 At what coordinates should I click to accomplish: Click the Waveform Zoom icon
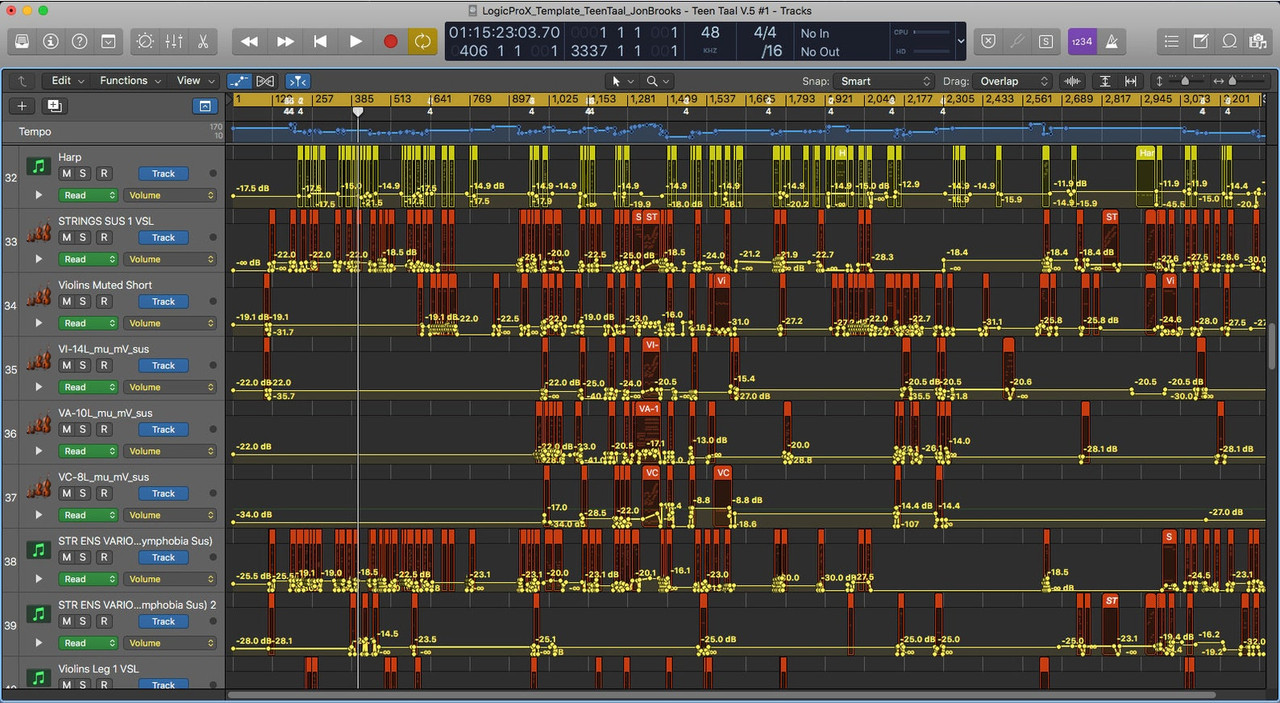[x=1073, y=81]
